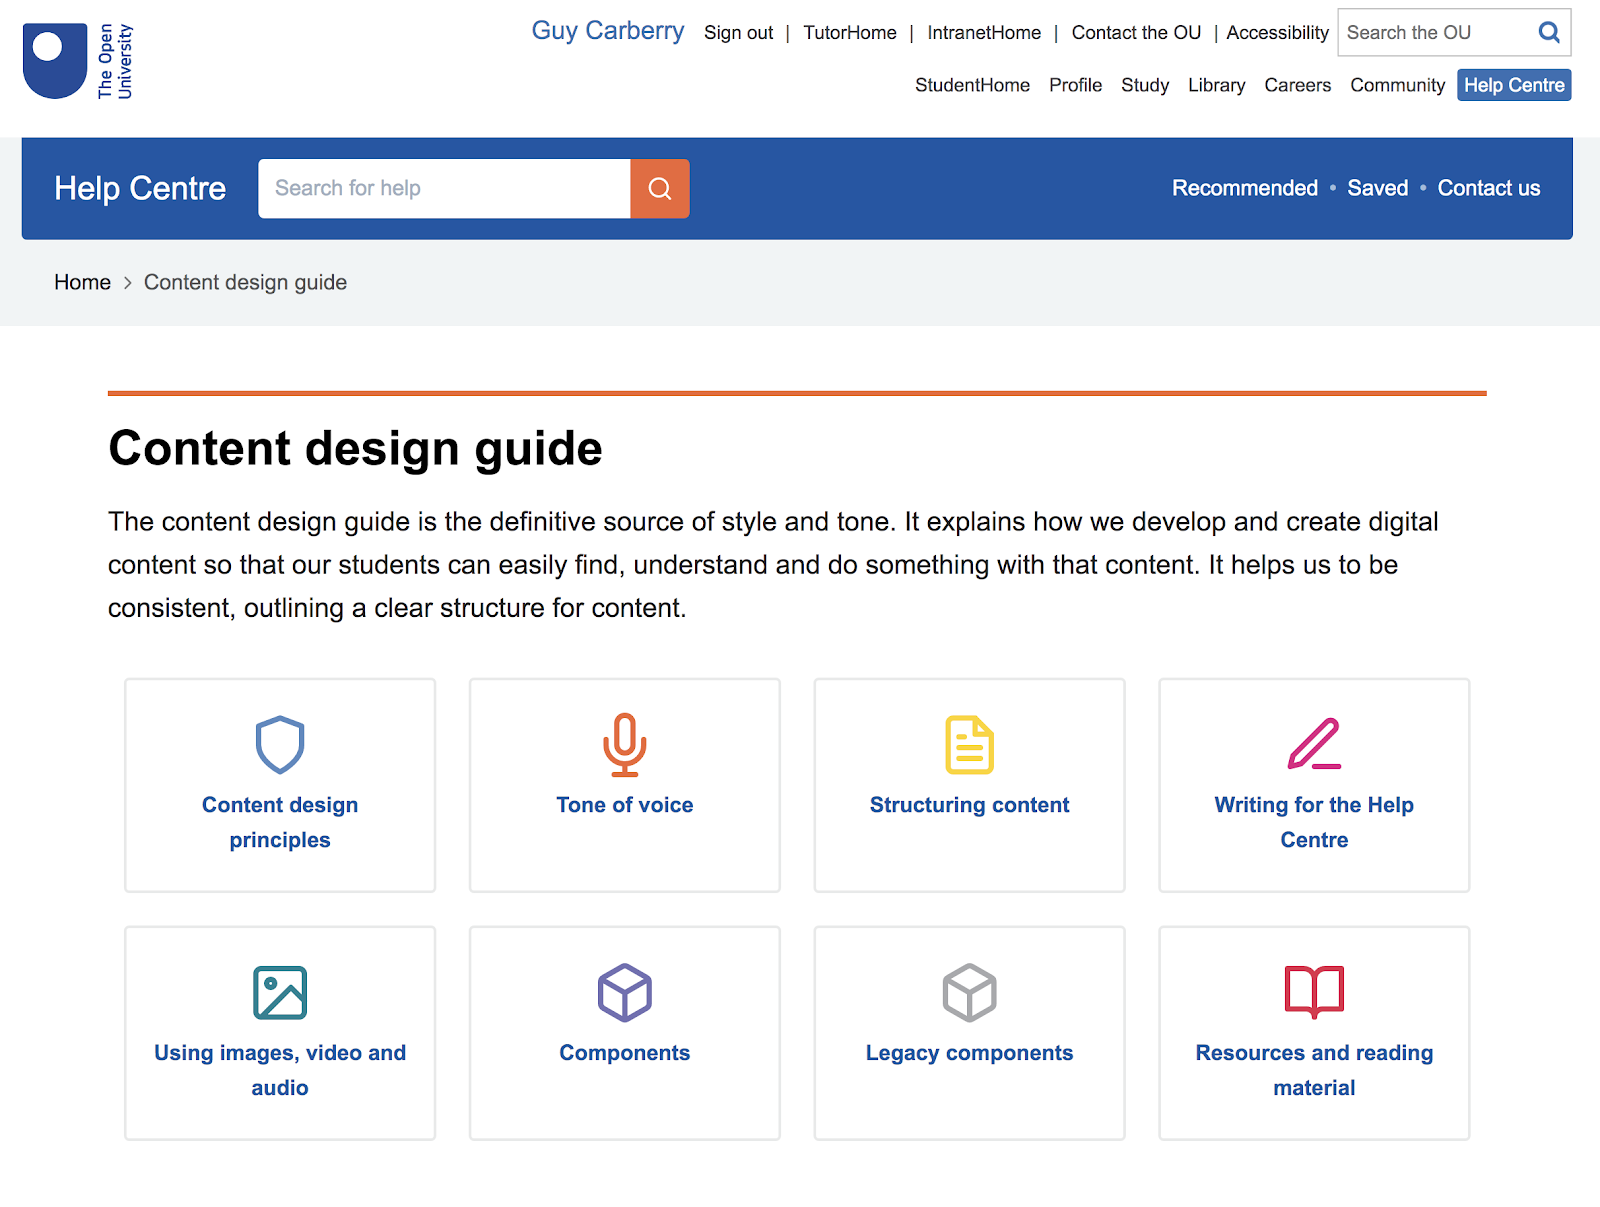The width and height of the screenshot is (1600, 1207).
Task: Click the red book Resources icon
Action: click(x=1314, y=992)
